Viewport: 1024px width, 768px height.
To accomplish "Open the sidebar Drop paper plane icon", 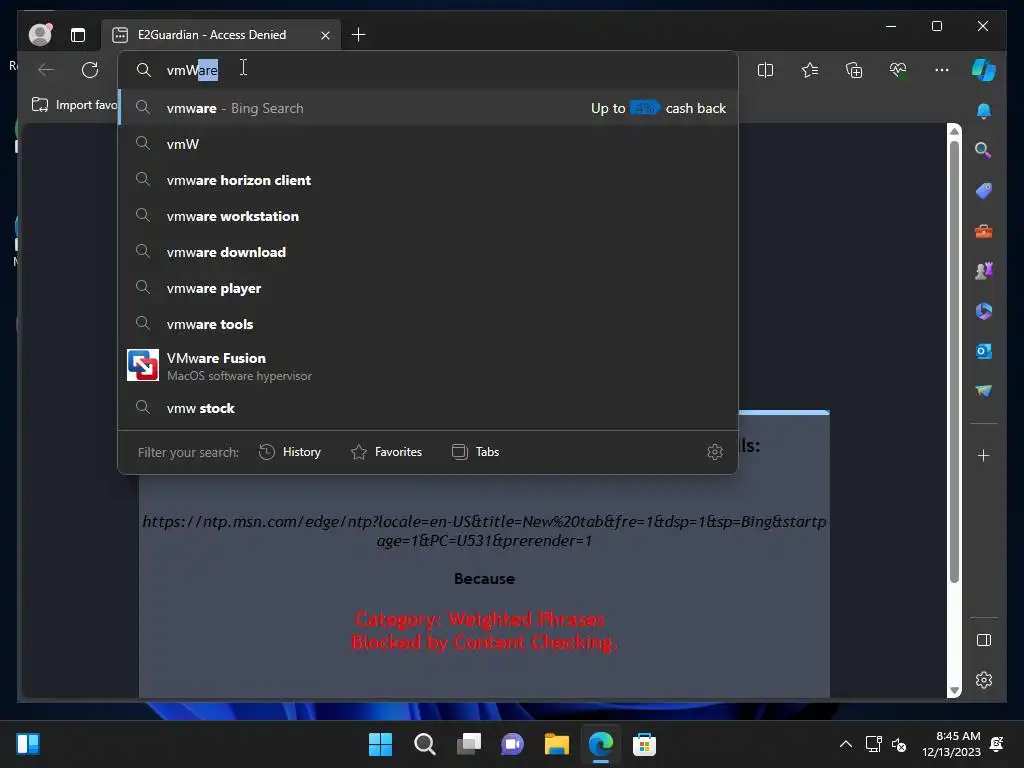I will (x=984, y=391).
